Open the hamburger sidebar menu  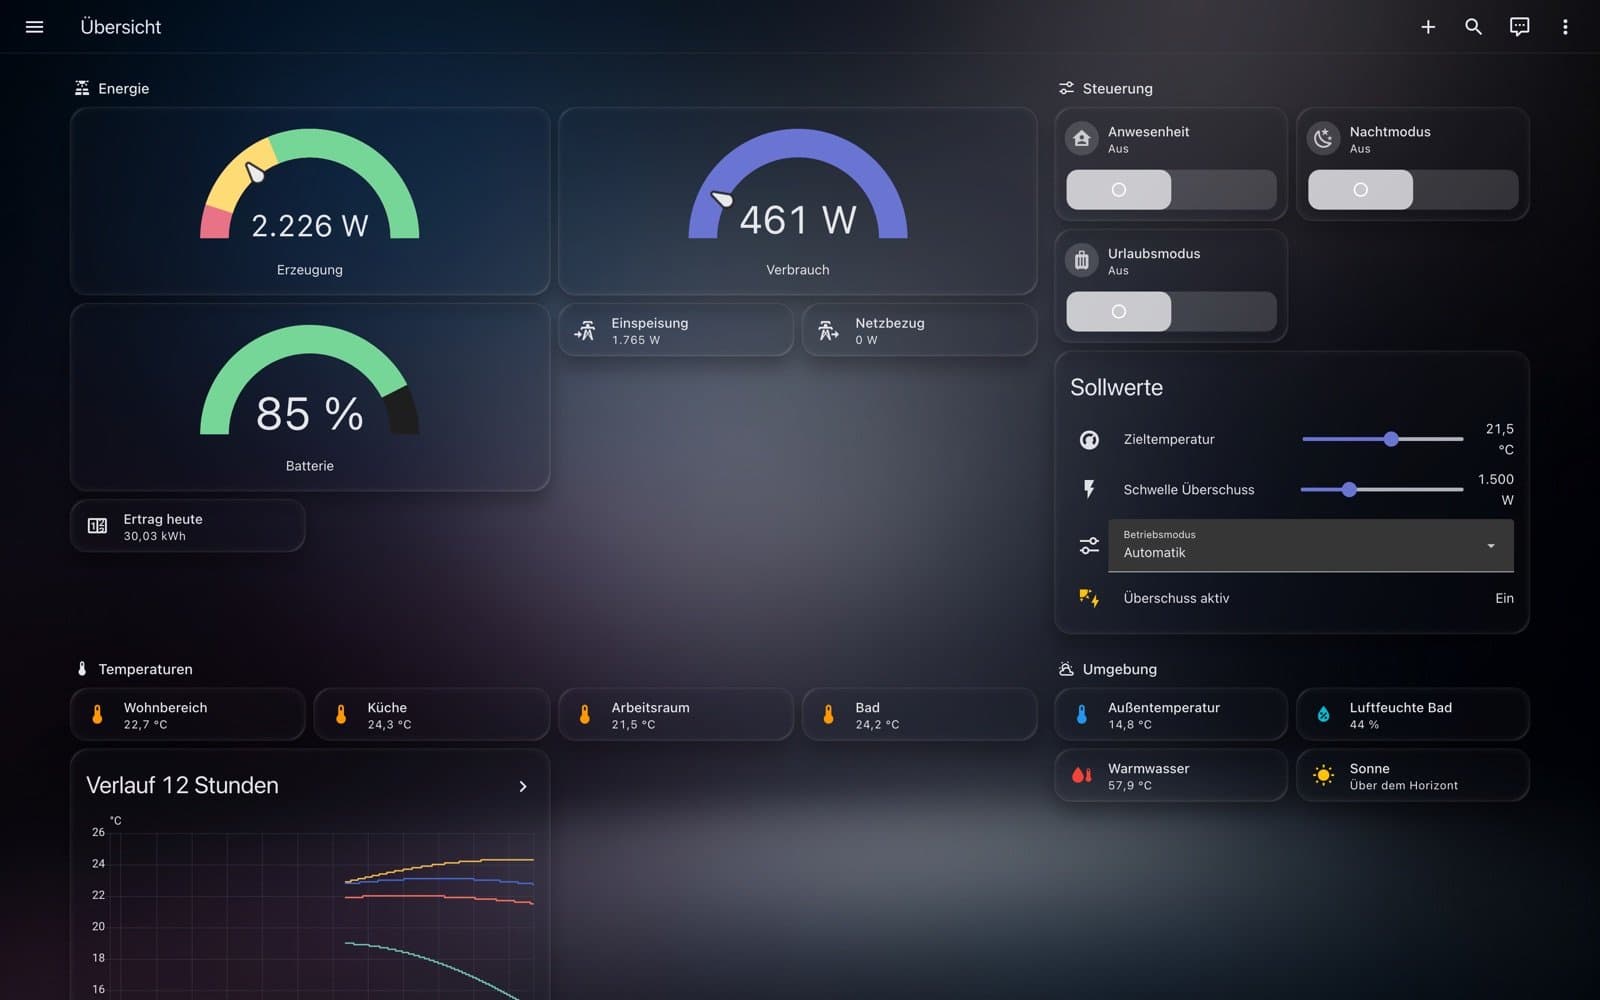pyautogui.click(x=34, y=27)
